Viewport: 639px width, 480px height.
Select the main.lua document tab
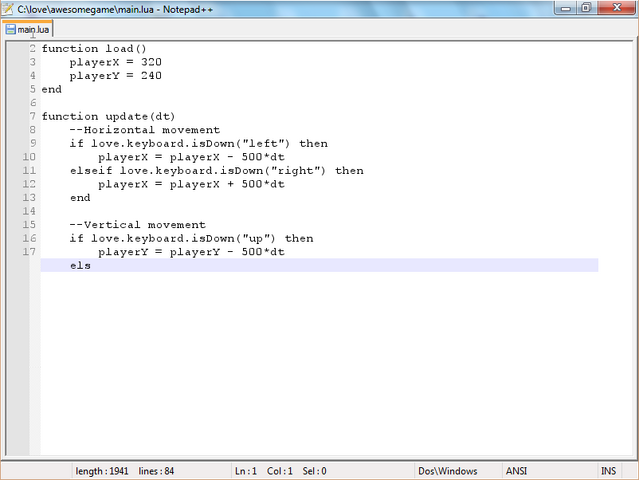pos(27,29)
